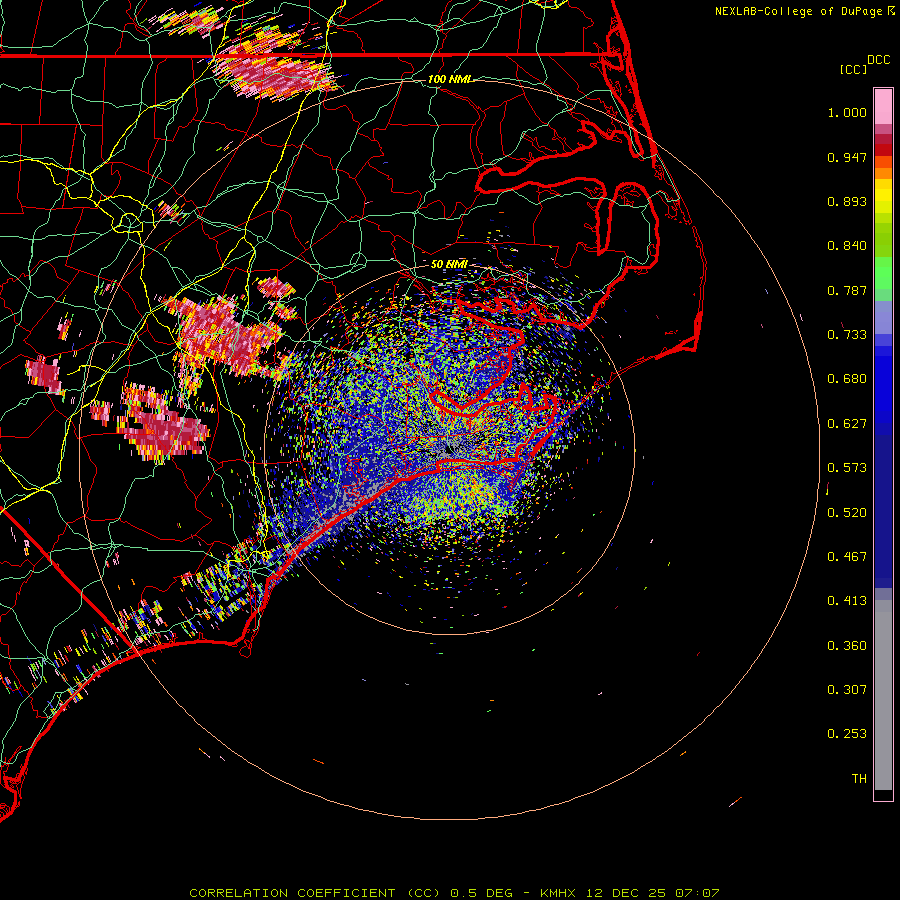
Task: Click the 0.520 legend value
Action: pos(847,513)
